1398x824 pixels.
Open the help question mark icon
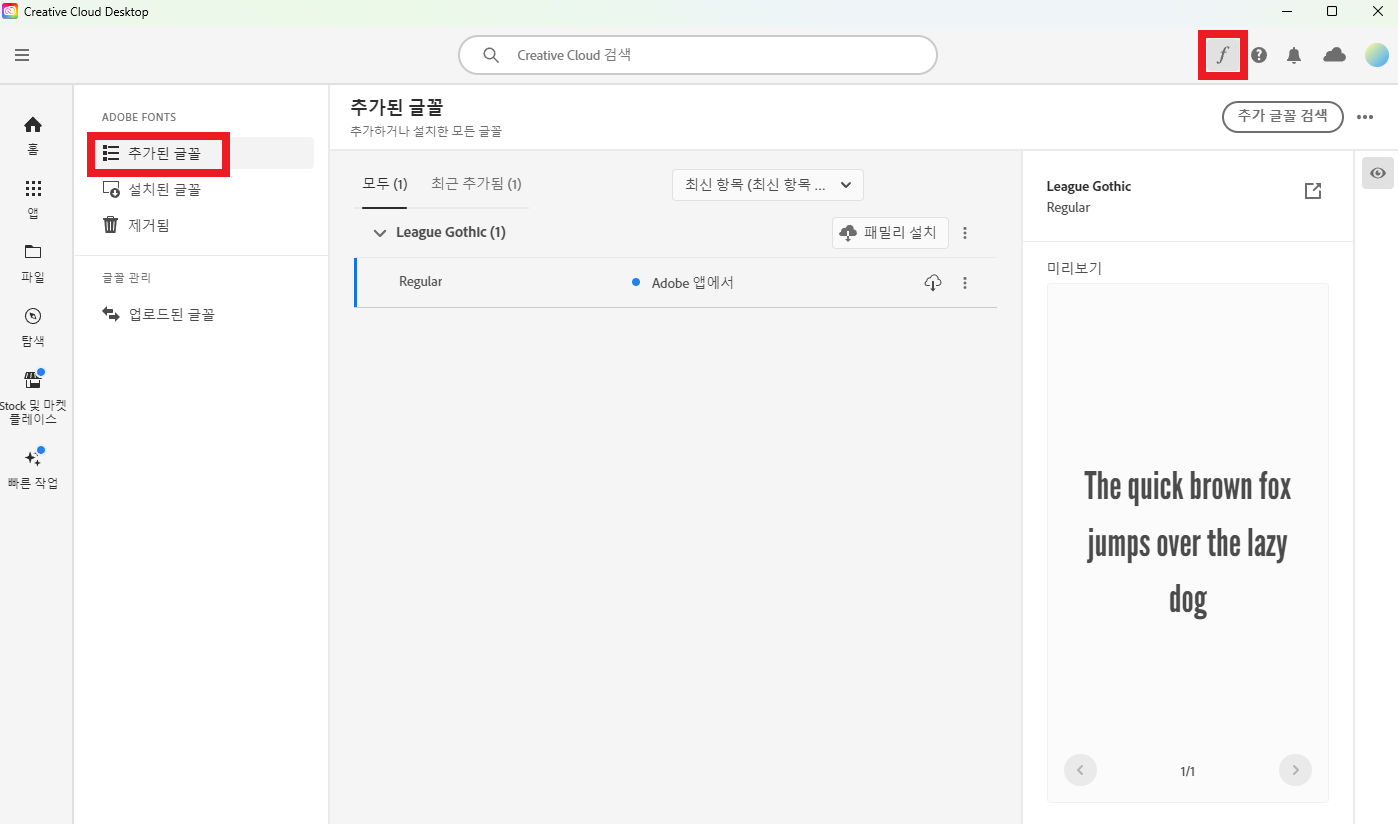[1259, 55]
